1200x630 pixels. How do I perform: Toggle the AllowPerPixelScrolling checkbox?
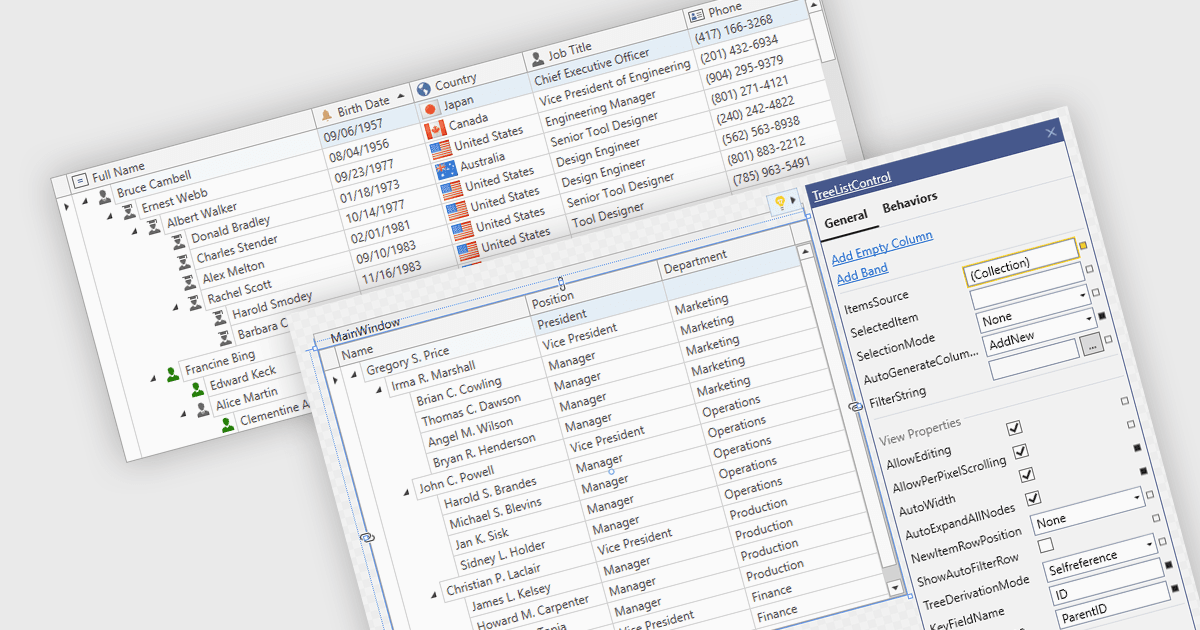click(1021, 451)
